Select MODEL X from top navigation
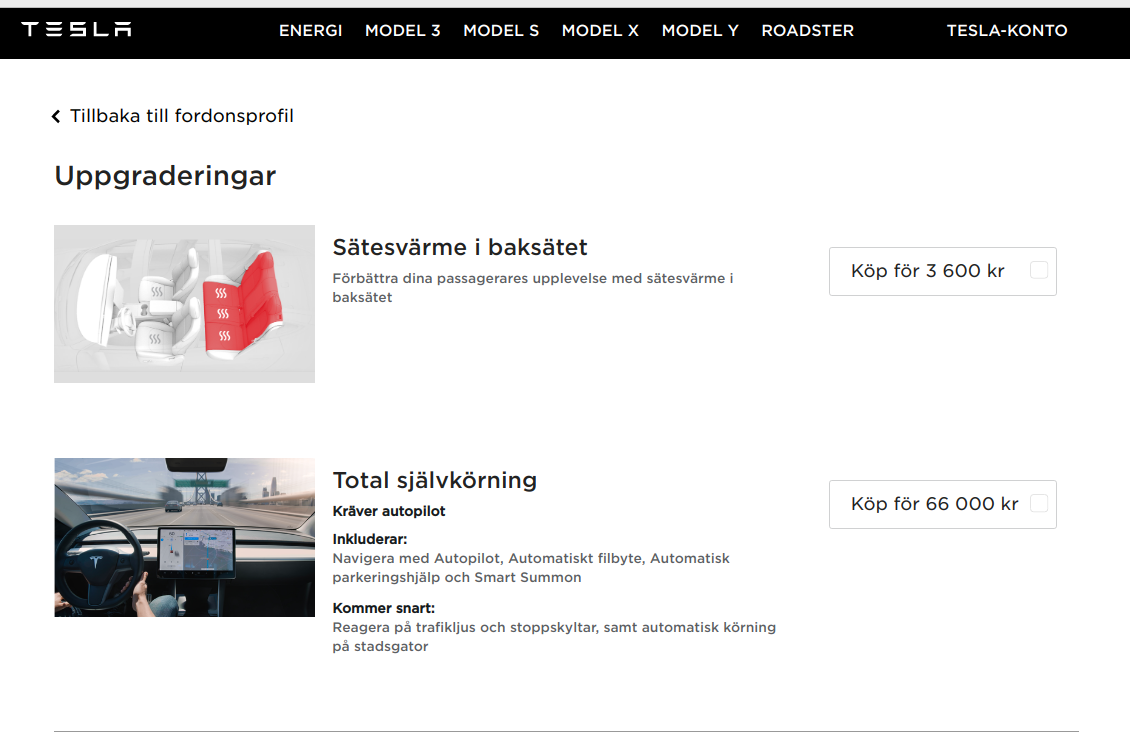 (x=600, y=30)
